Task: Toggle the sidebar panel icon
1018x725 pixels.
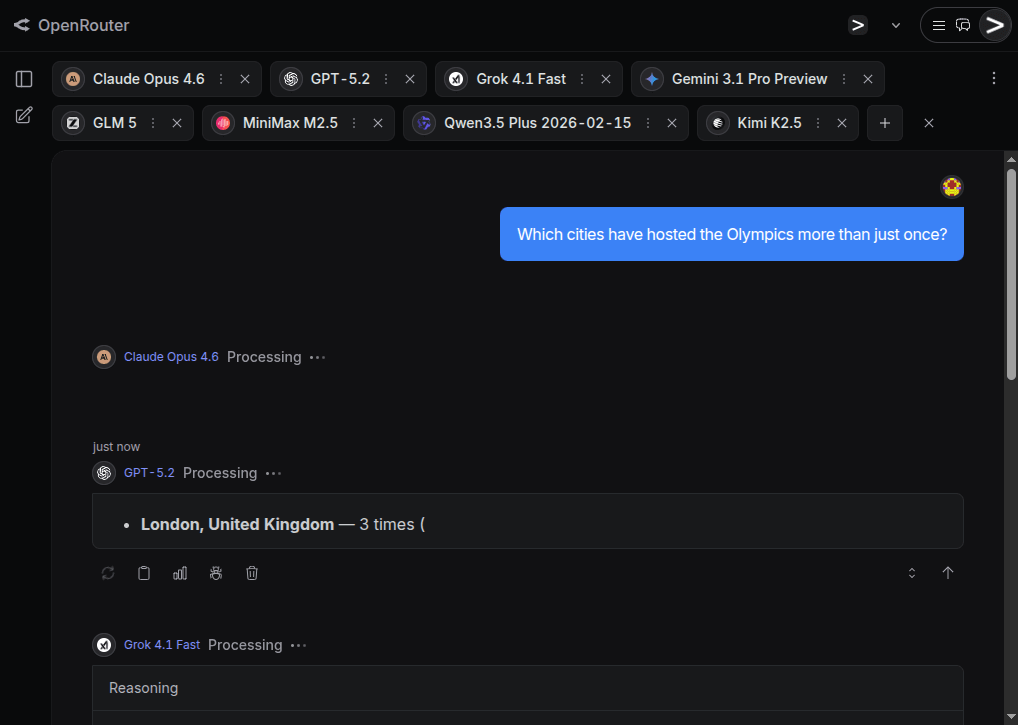Action: [x=24, y=79]
